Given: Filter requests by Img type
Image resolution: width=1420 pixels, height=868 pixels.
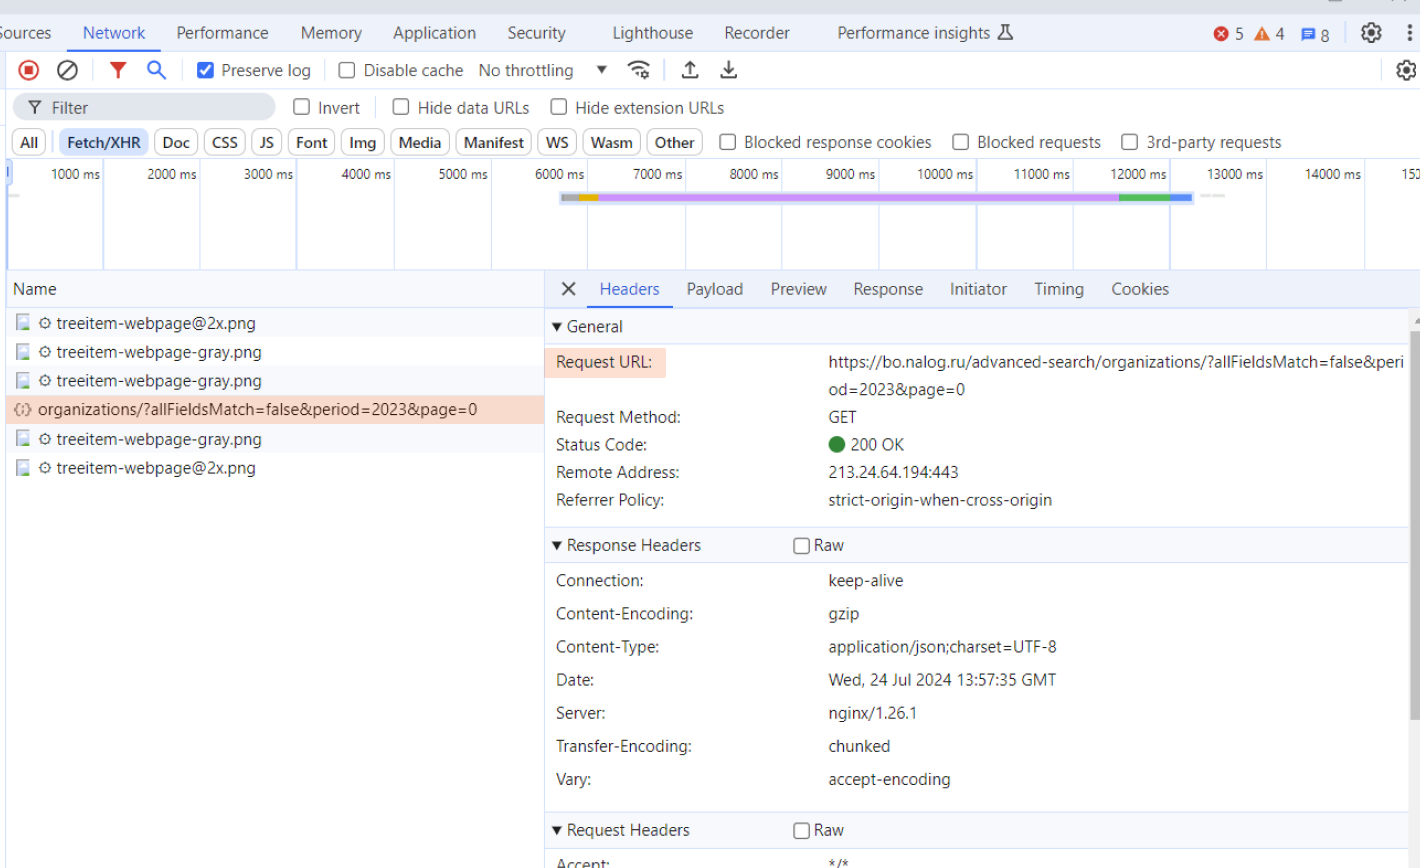Looking at the screenshot, I should [362, 142].
